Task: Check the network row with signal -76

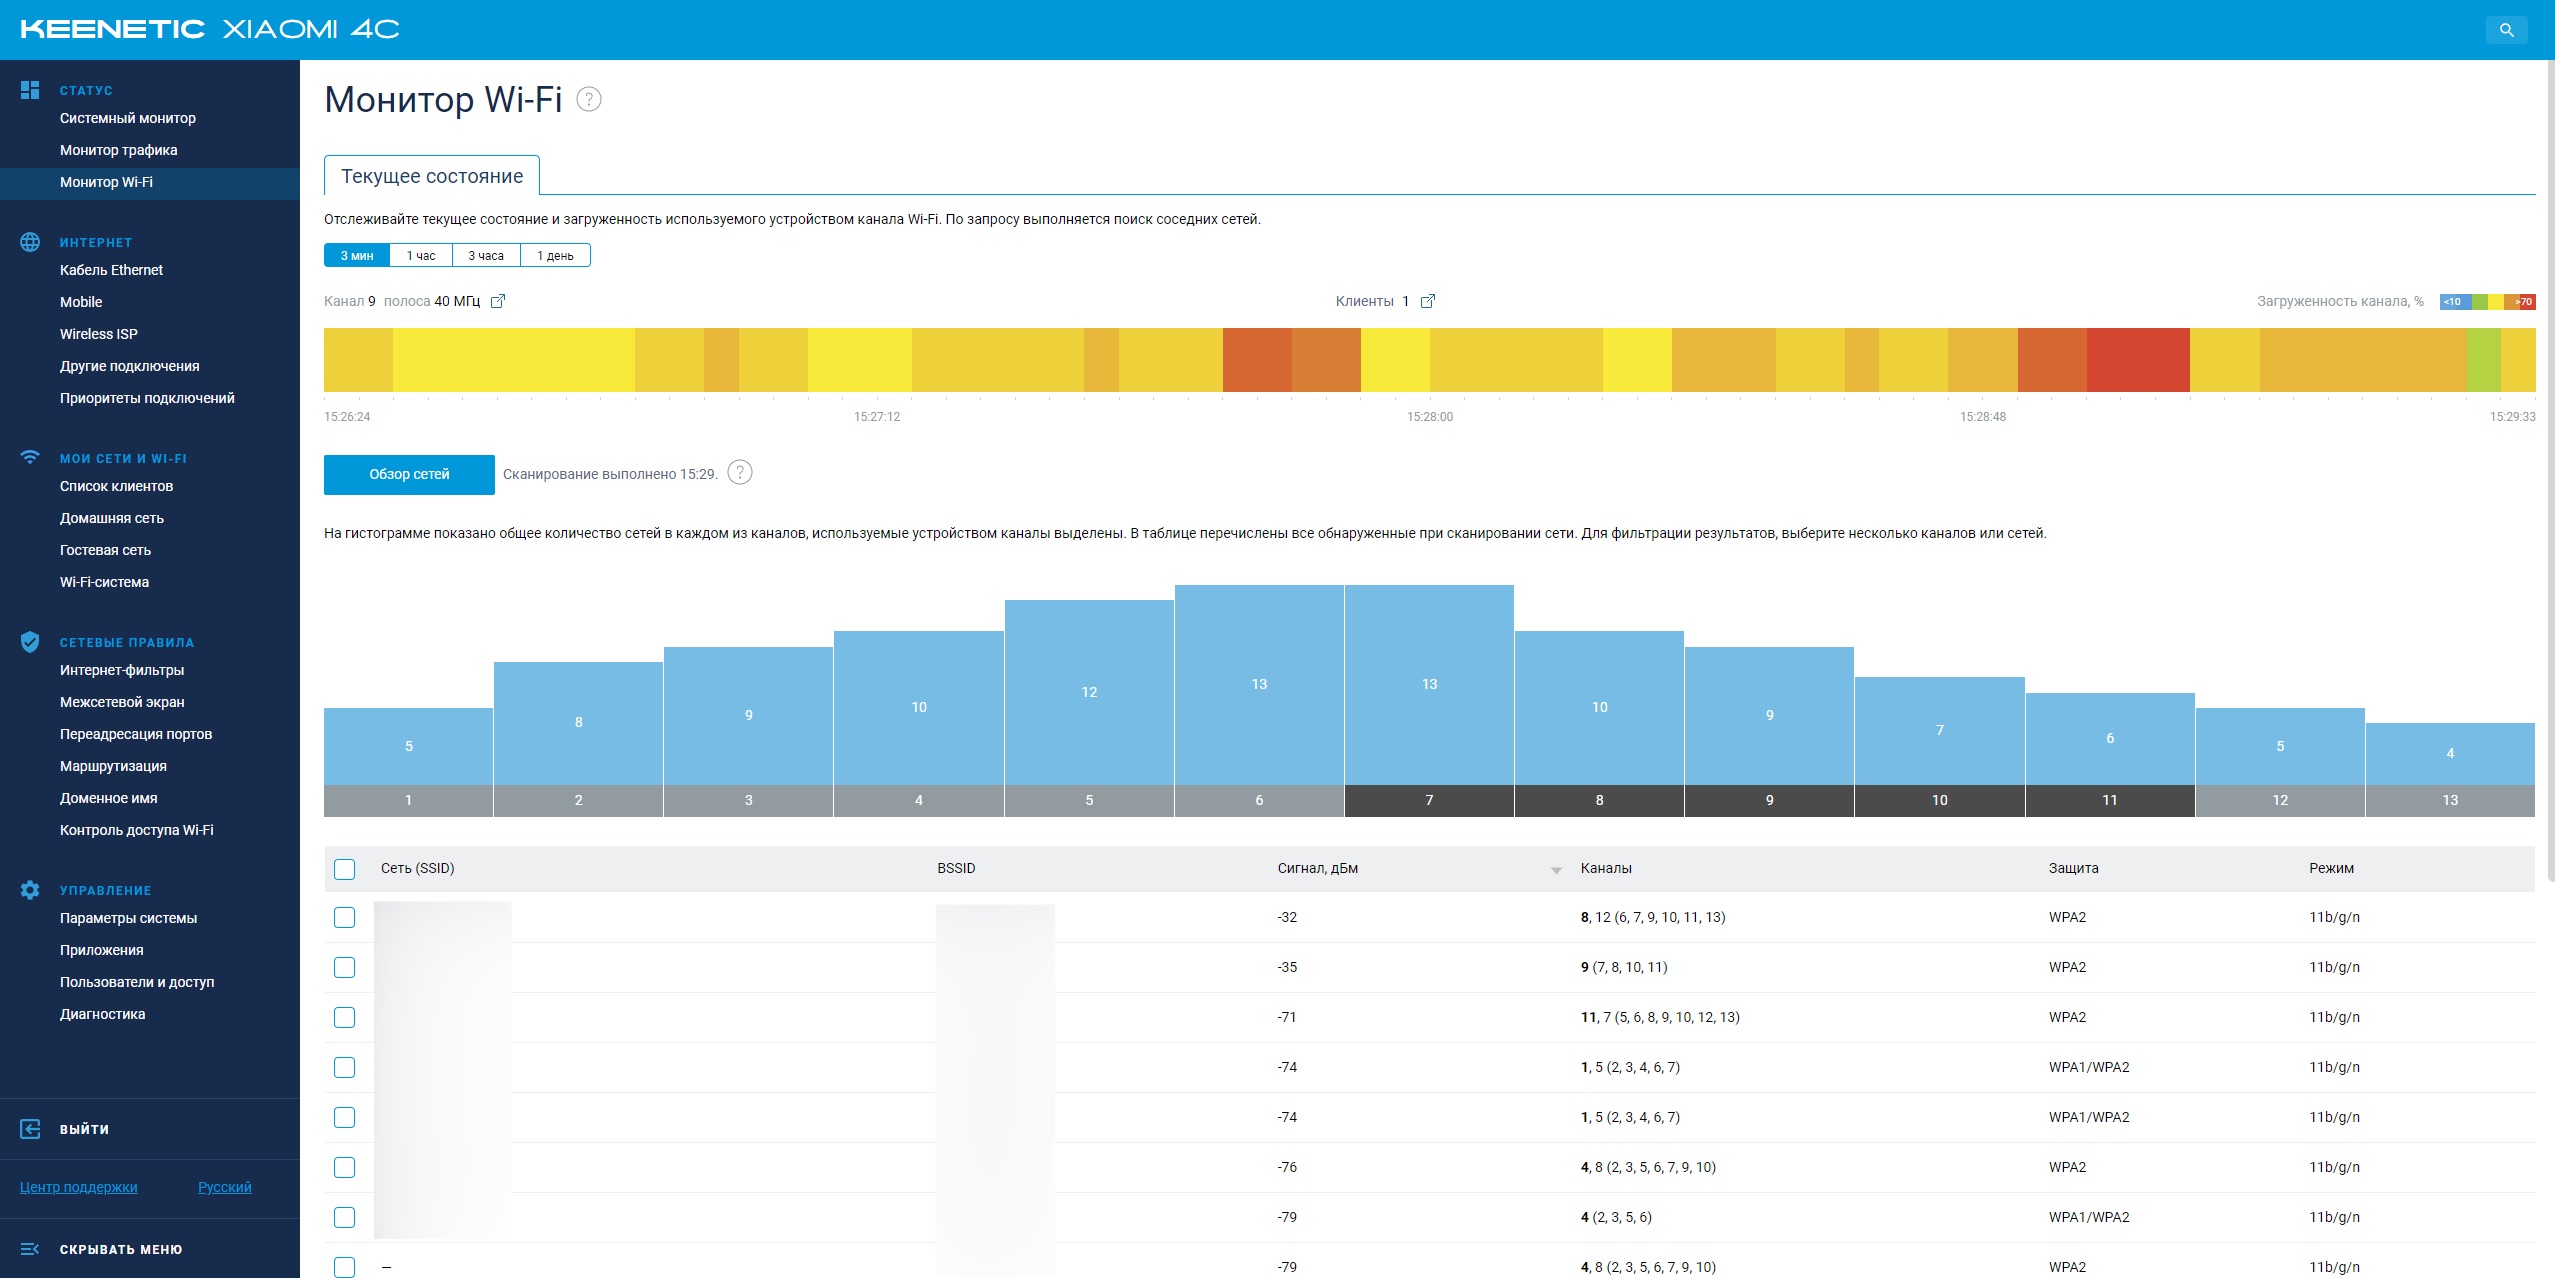Action: [344, 1168]
